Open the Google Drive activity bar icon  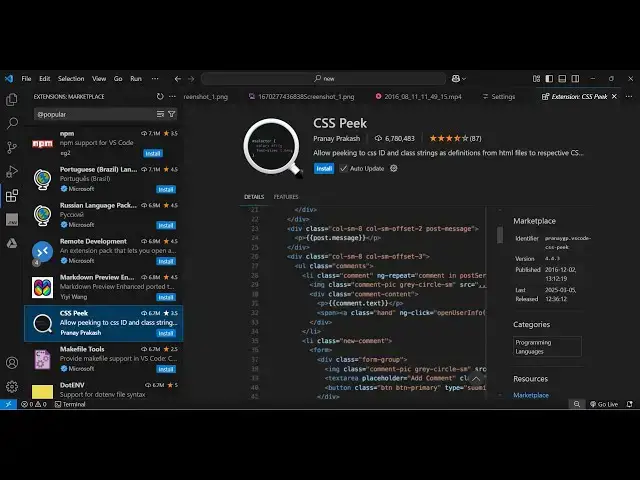[x=12, y=243]
